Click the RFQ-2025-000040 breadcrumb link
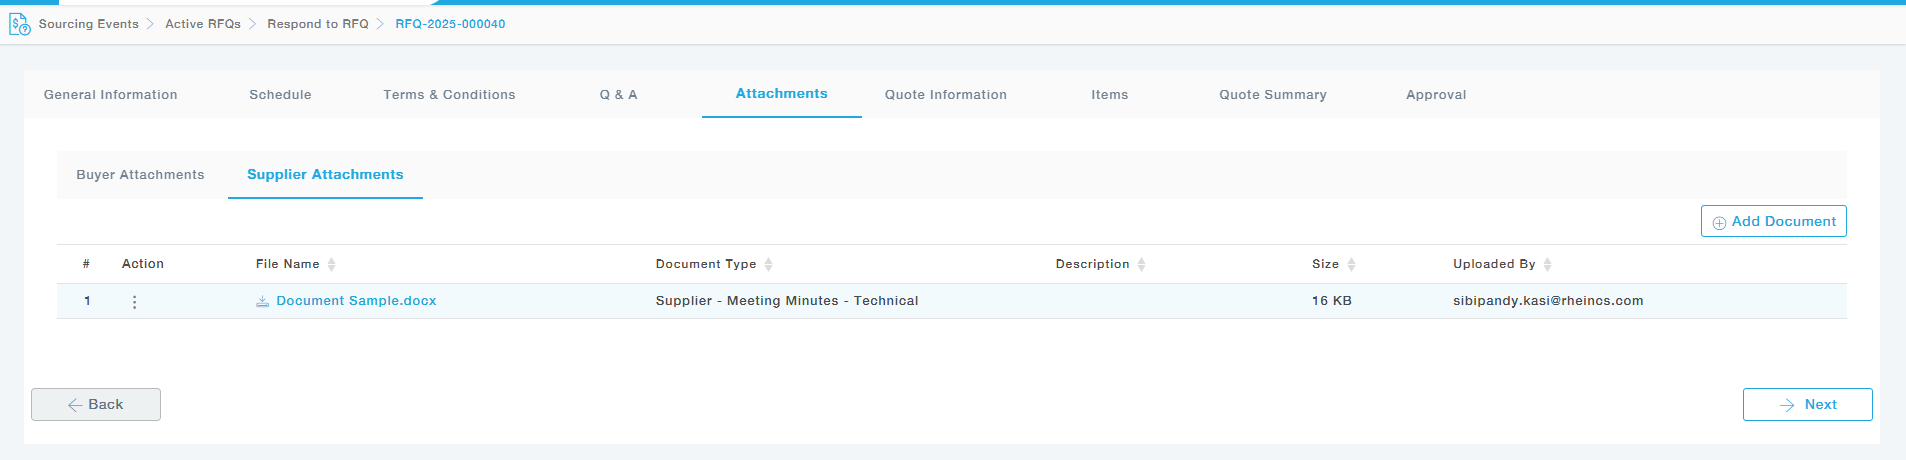 tap(450, 24)
